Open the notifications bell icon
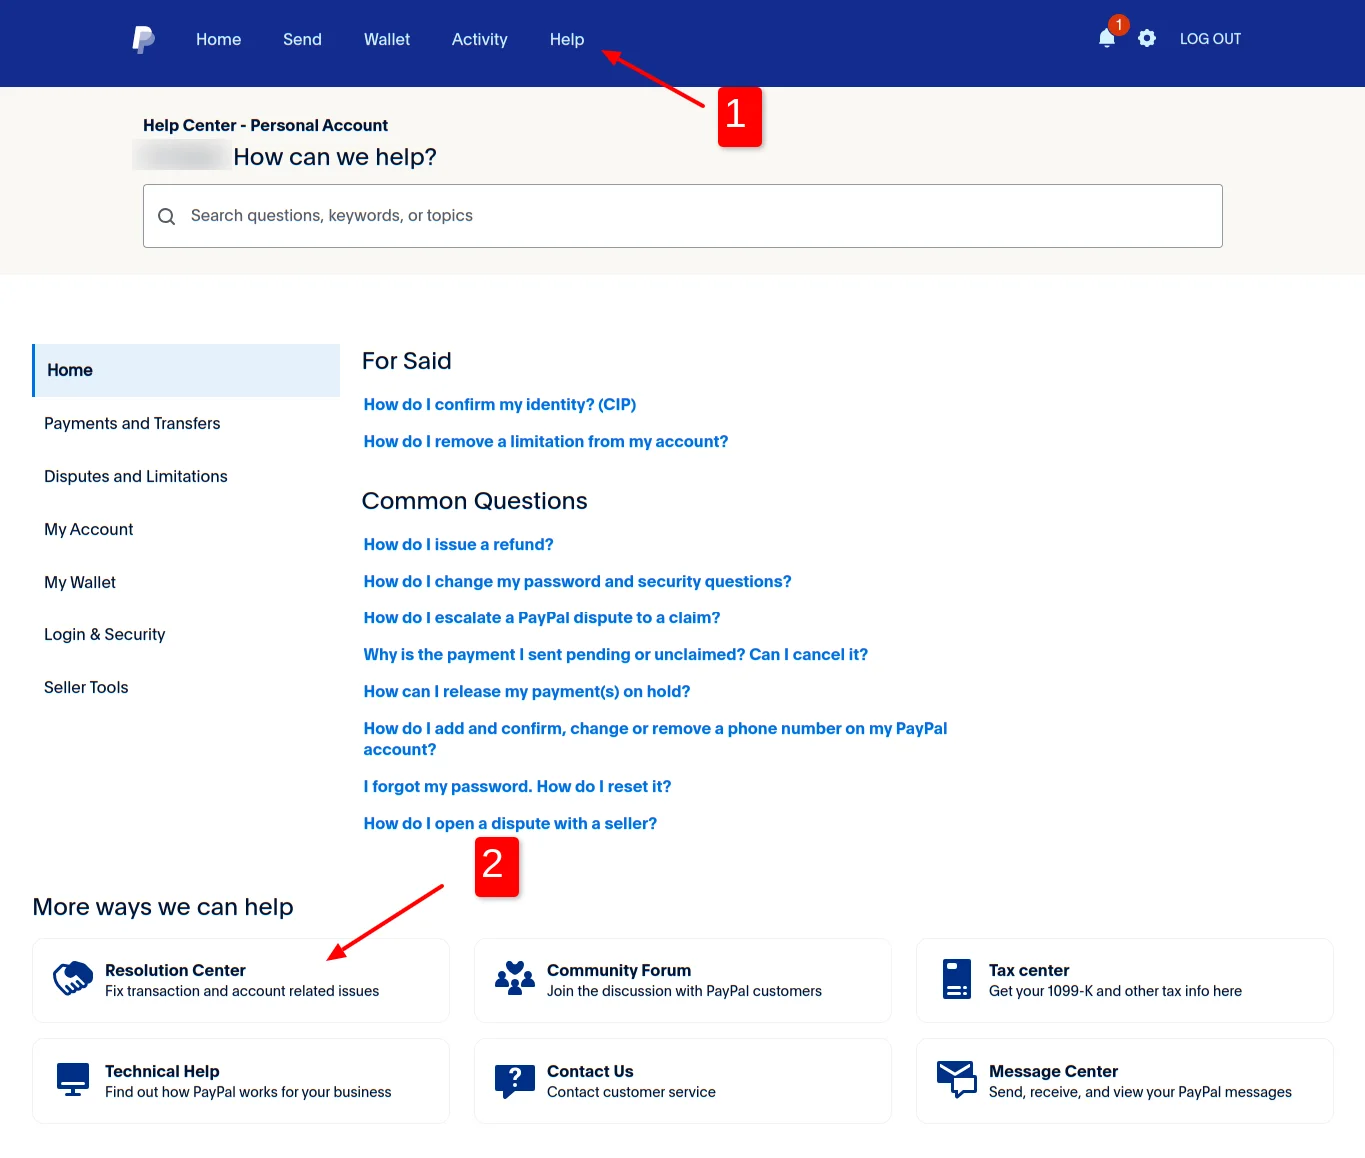Screen dimensions: 1365x1158 coord(1107,39)
